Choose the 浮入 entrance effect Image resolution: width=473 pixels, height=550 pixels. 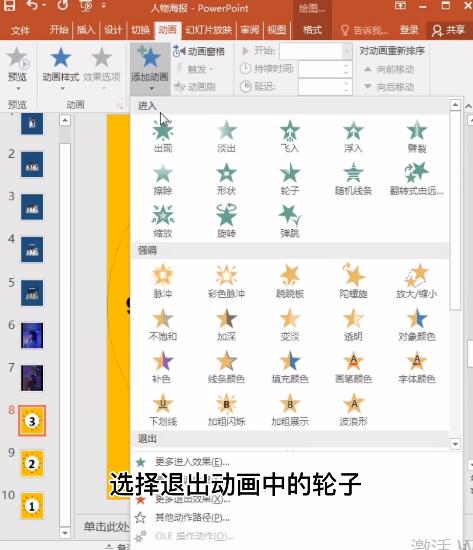[353, 136]
